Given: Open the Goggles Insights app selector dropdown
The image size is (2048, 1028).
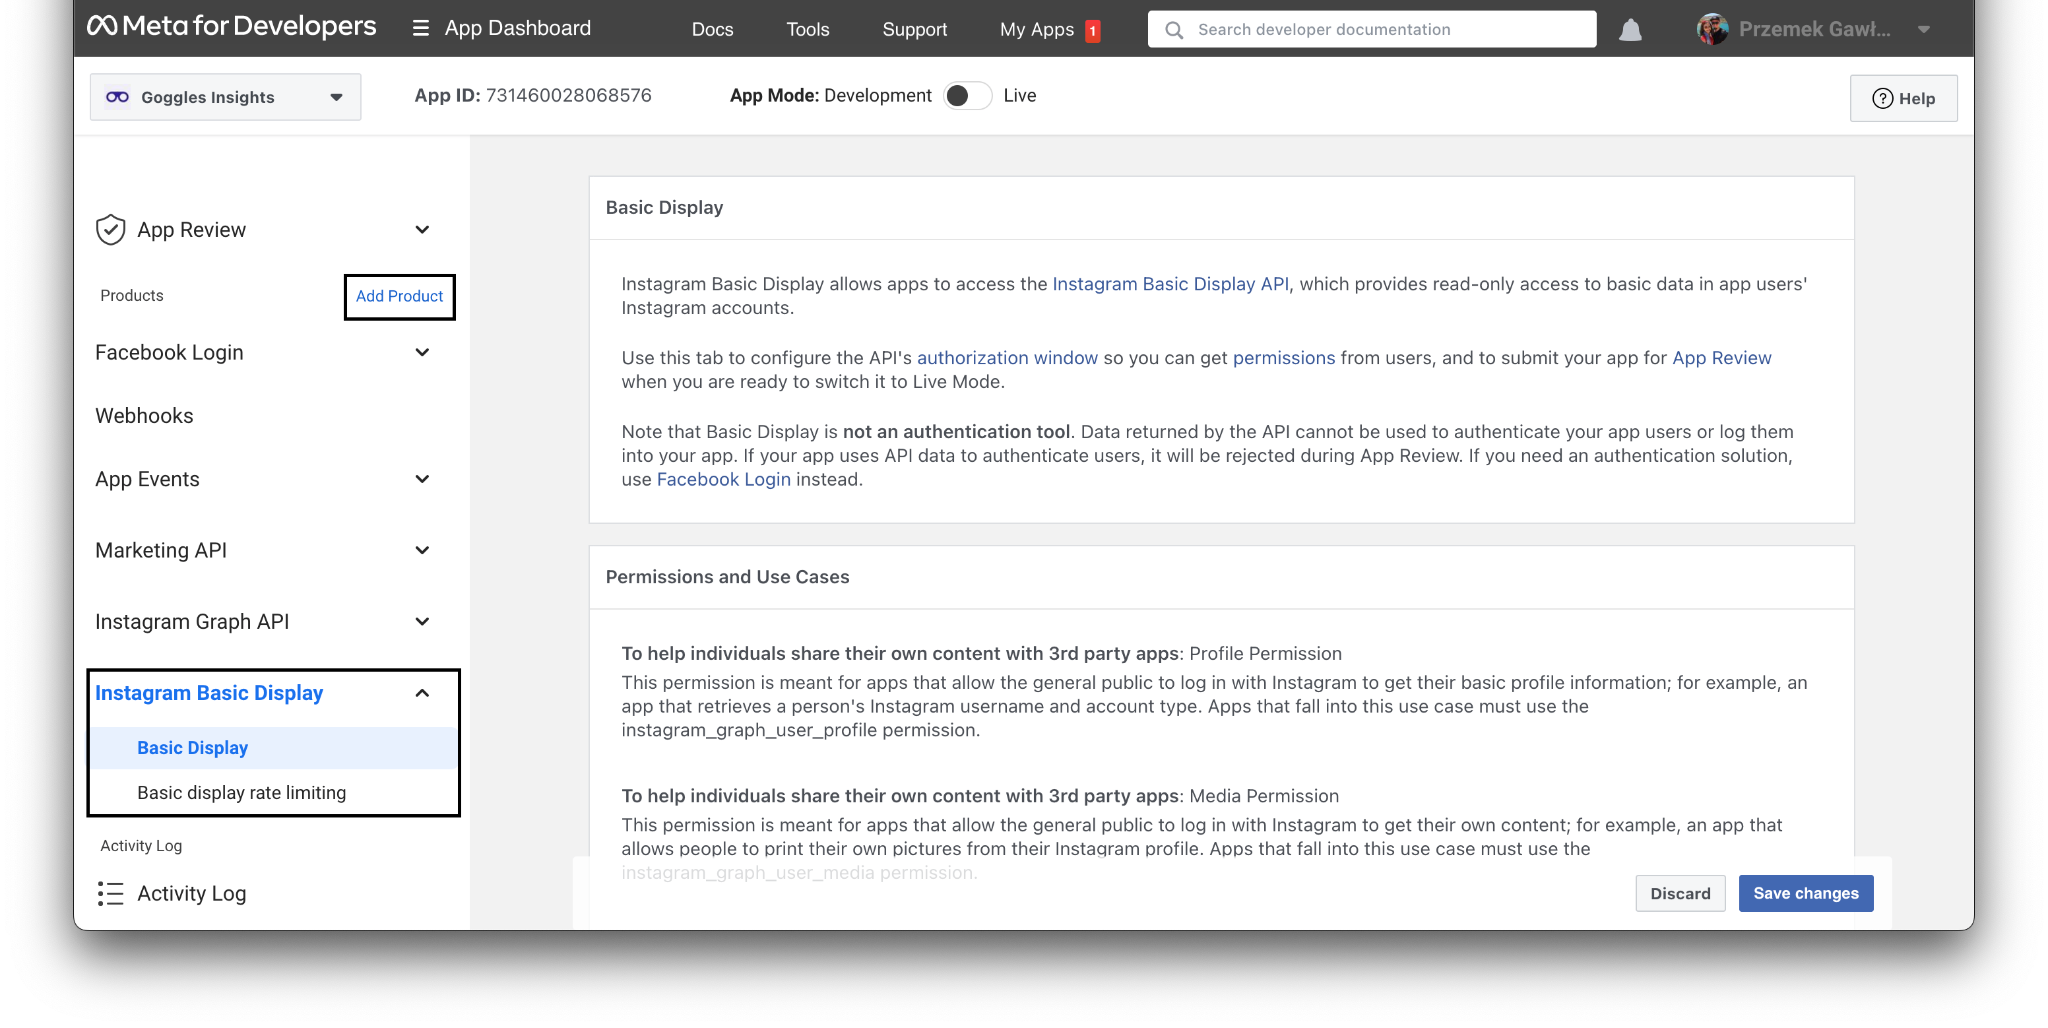Looking at the screenshot, I should coord(225,97).
